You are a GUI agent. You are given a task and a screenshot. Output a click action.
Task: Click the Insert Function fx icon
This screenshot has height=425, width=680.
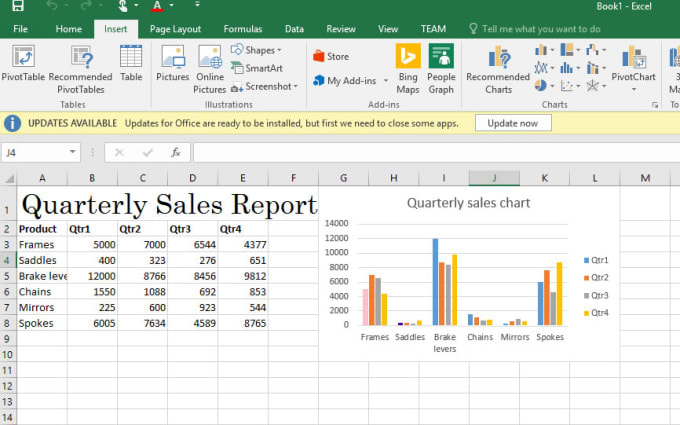(176, 153)
